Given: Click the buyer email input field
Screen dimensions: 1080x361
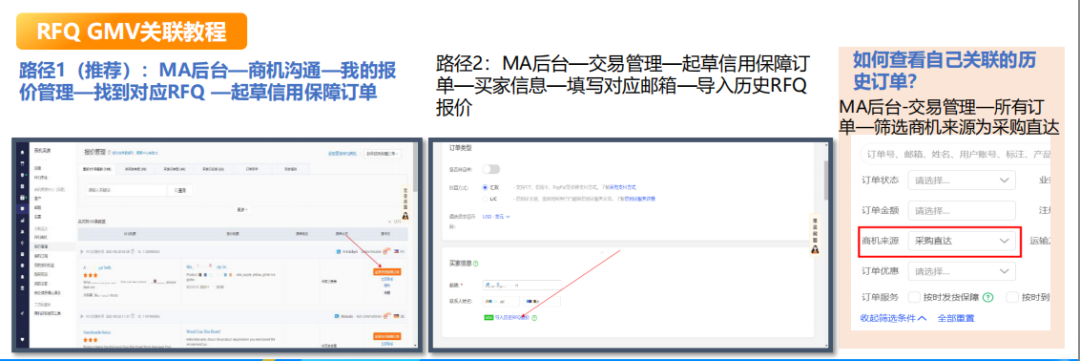Looking at the screenshot, I should pyautogui.click(x=521, y=284).
